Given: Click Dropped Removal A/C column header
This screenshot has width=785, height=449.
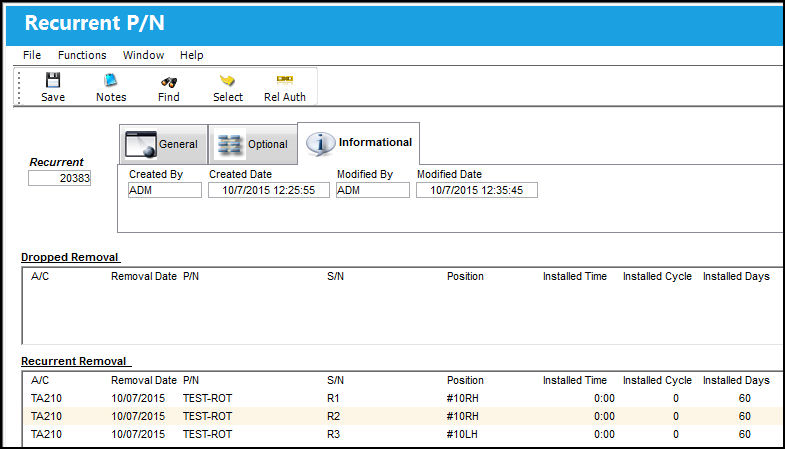Looking at the screenshot, I should [40, 276].
